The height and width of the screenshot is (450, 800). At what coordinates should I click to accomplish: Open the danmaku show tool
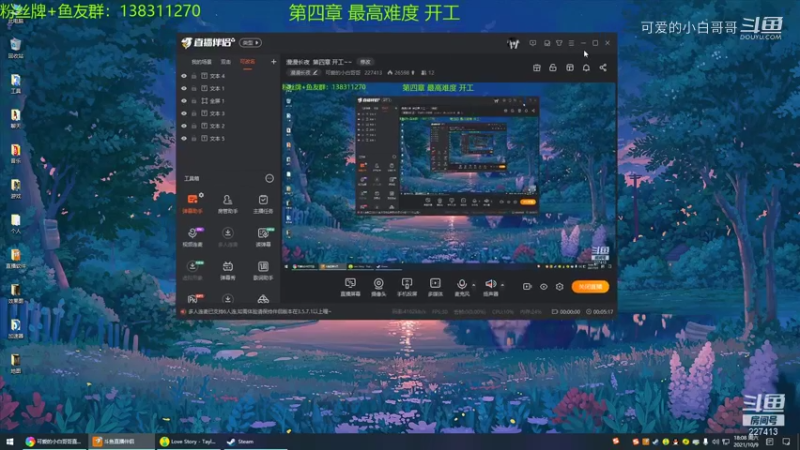tap(228, 270)
